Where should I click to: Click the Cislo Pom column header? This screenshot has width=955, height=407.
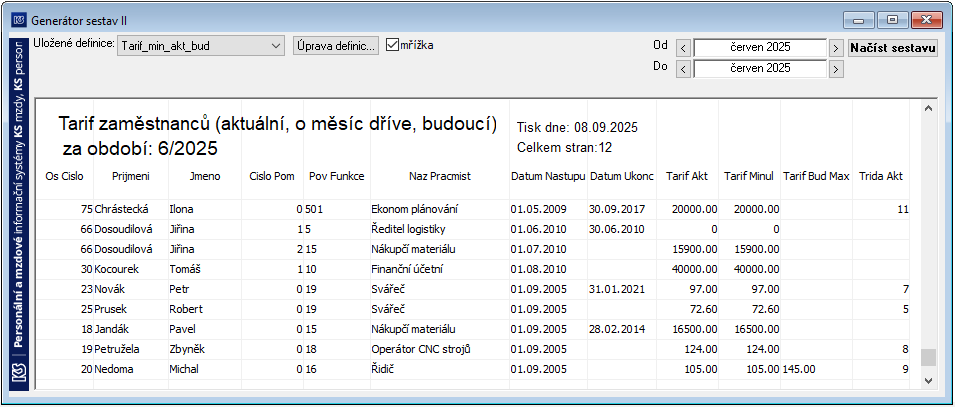[x=272, y=177]
